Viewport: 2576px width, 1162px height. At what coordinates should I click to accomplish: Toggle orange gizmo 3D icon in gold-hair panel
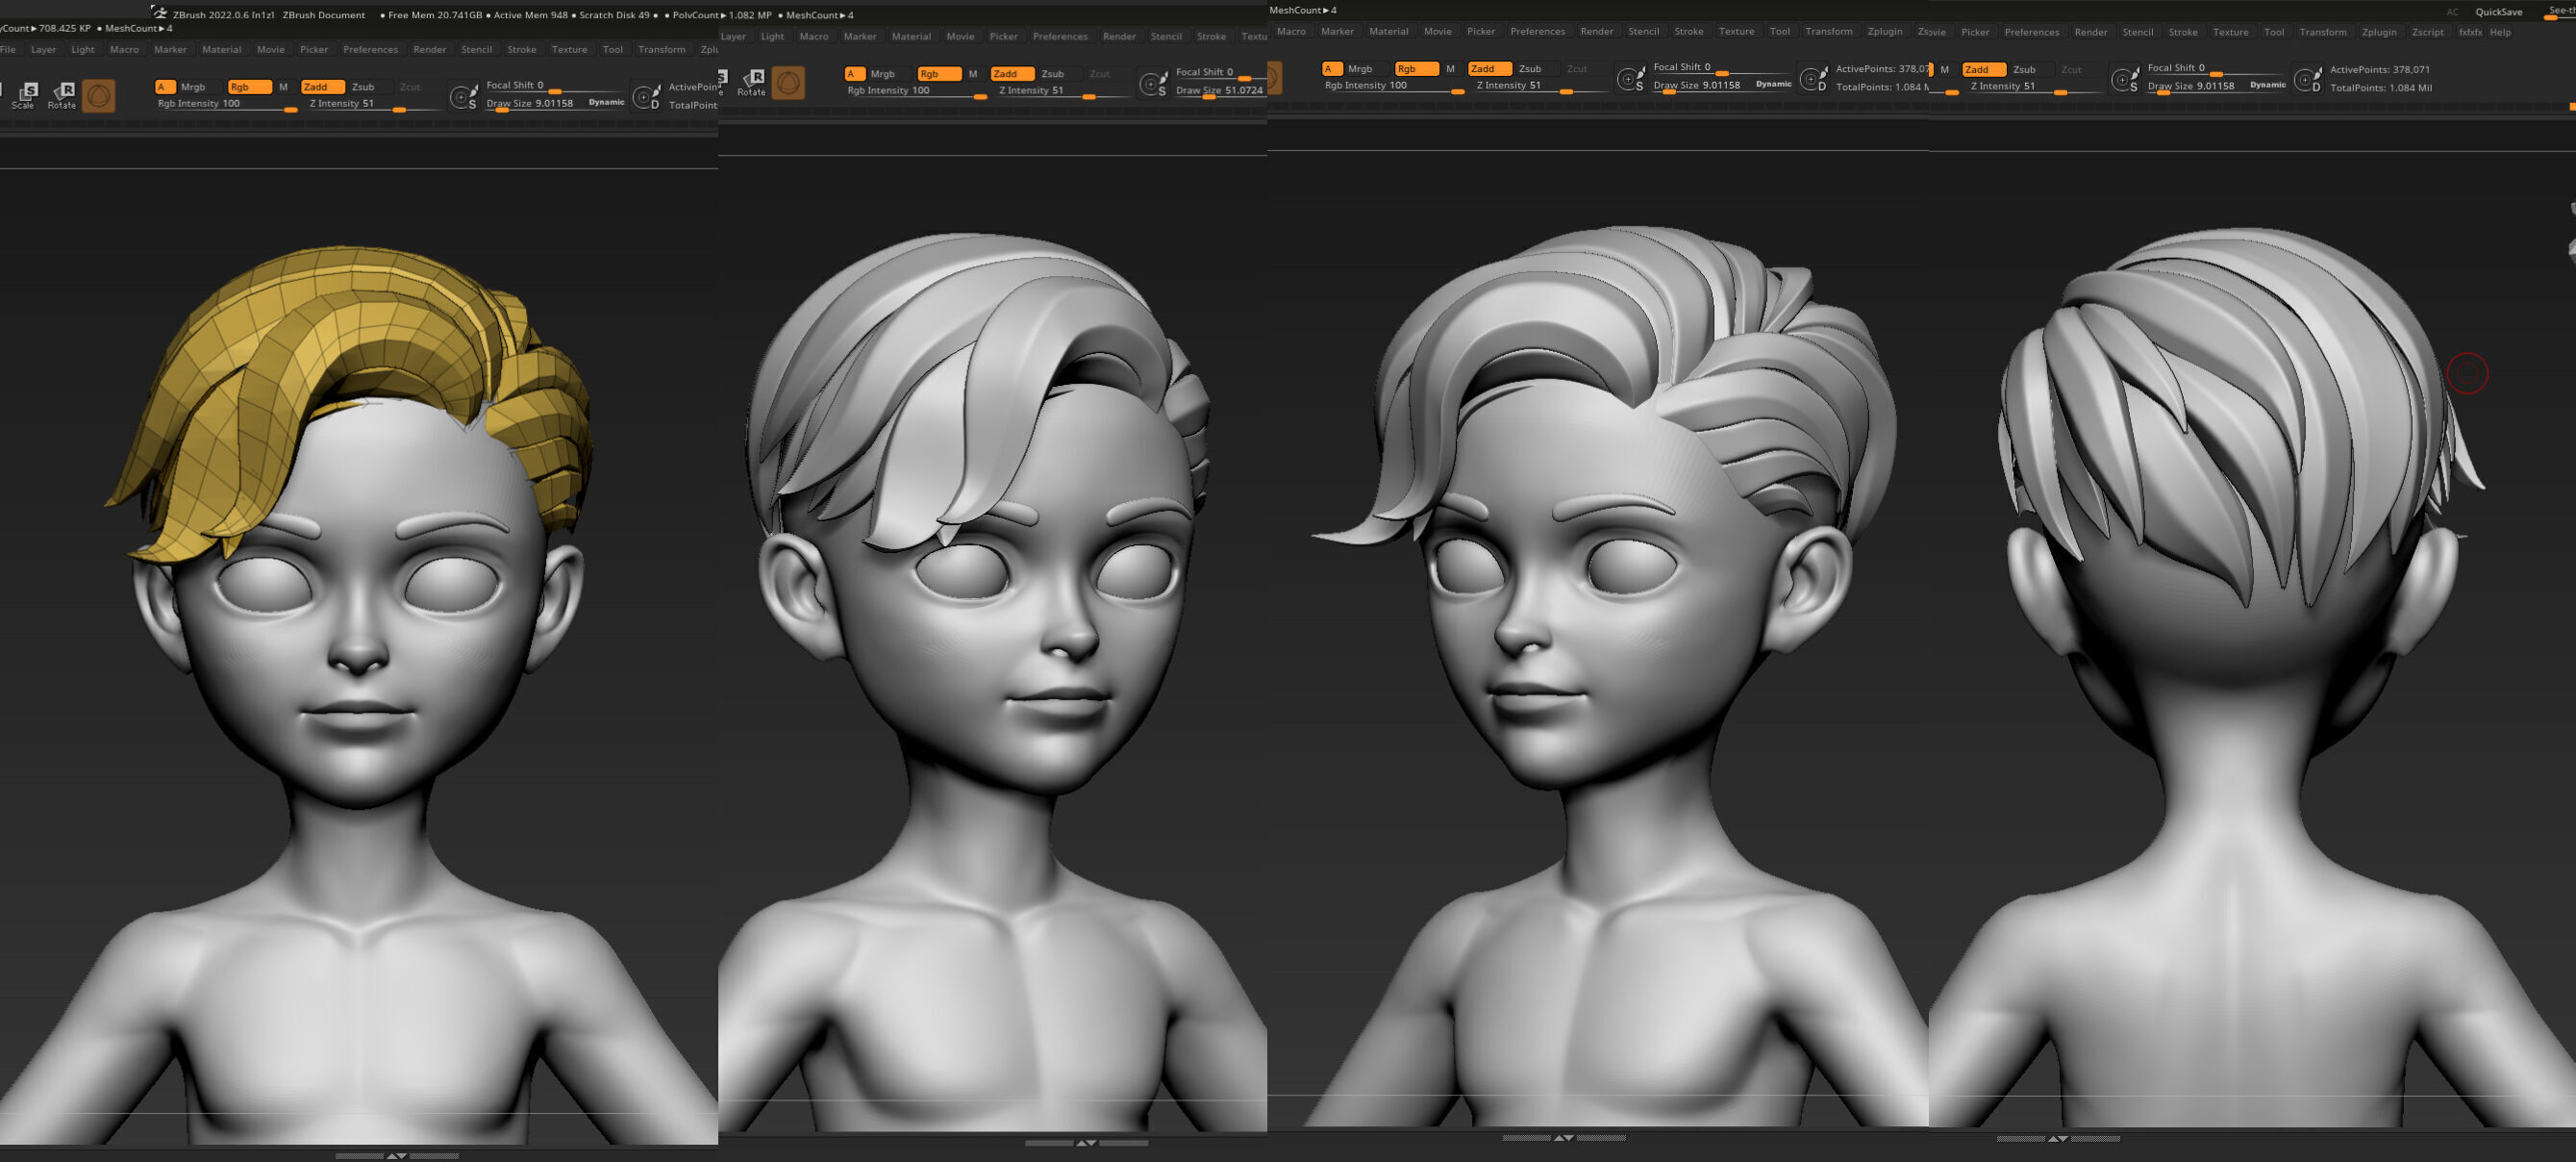pos(98,96)
